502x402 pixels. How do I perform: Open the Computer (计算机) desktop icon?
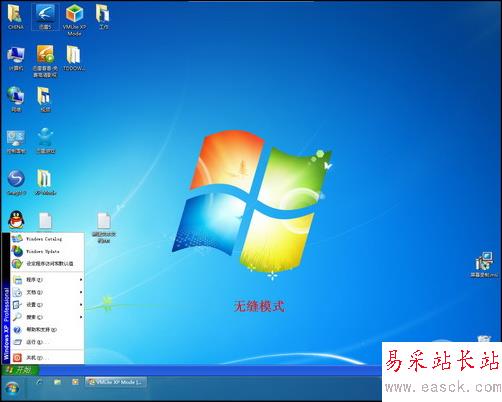coord(16,58)
